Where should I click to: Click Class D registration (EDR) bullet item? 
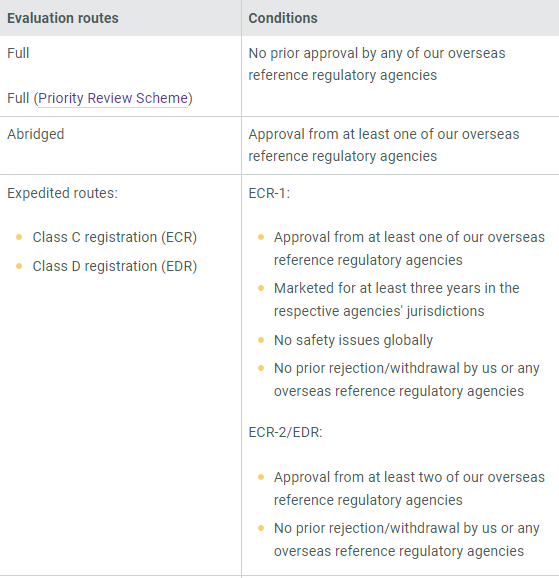click(115, 266)
